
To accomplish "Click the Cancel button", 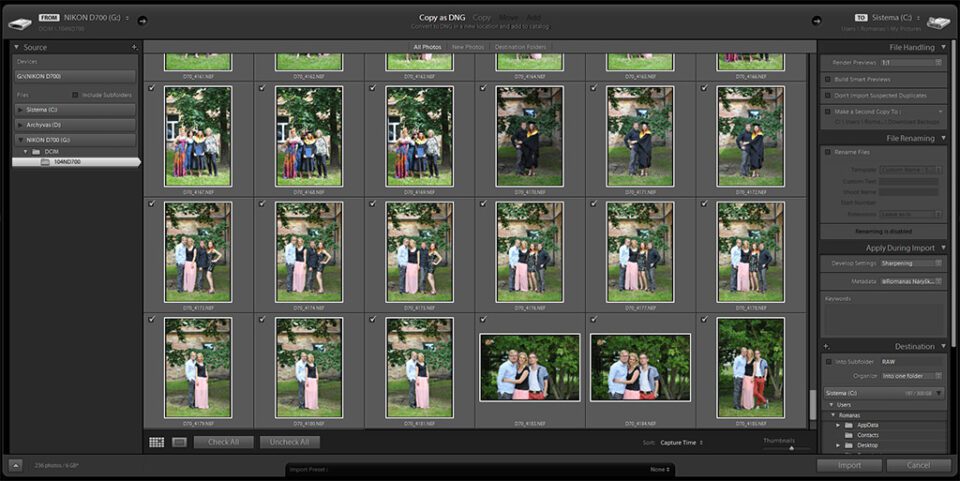I will [918, 465].
